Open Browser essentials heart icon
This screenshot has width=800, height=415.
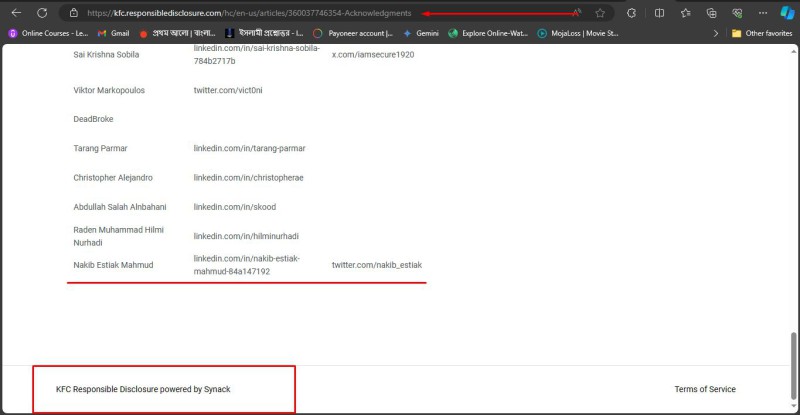pos(737,13)
